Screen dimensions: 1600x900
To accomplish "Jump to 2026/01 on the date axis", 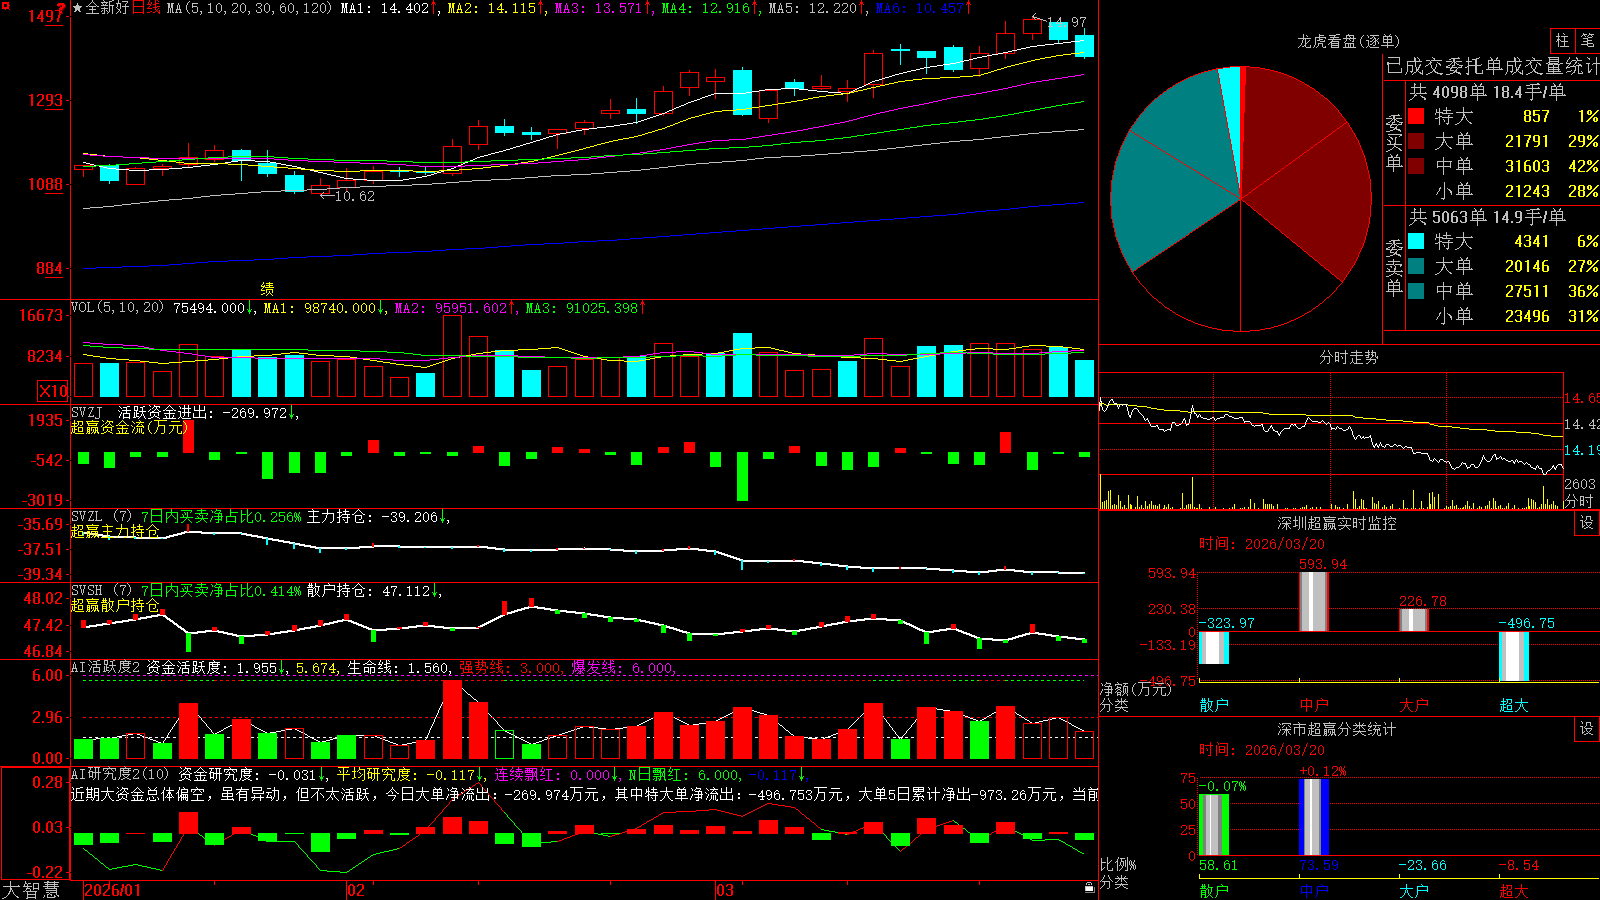I will click(x=112, y=890).
